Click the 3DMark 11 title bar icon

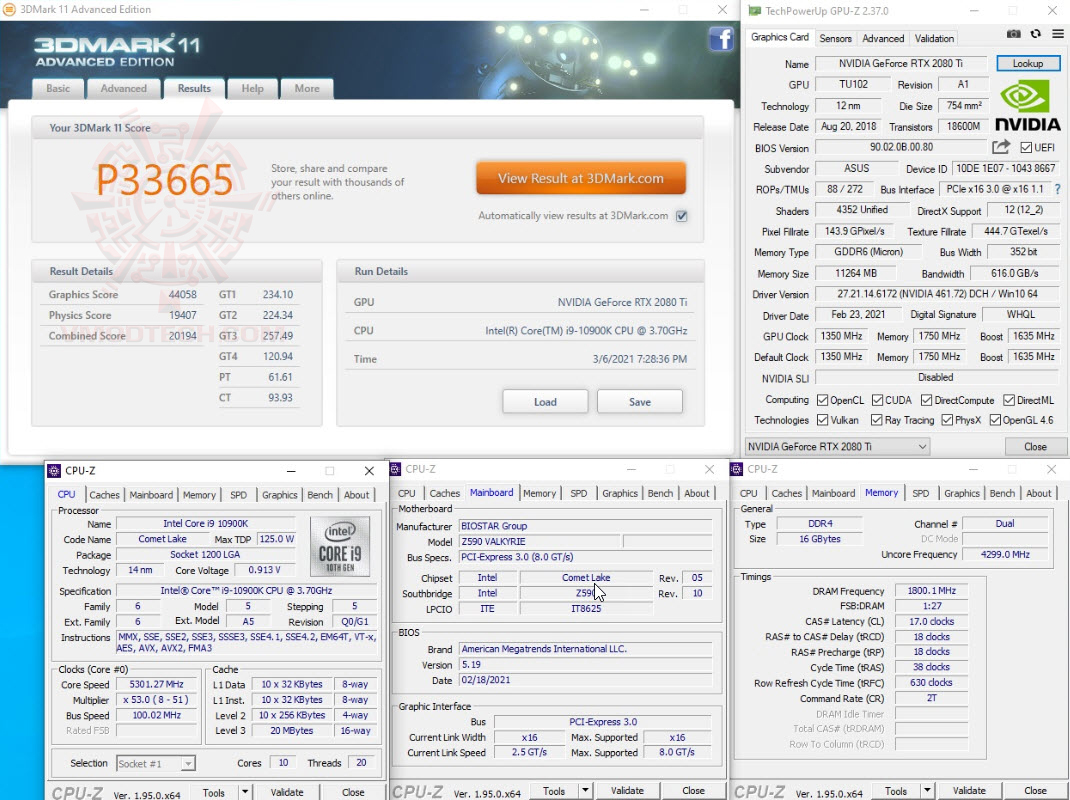(9, 10)
